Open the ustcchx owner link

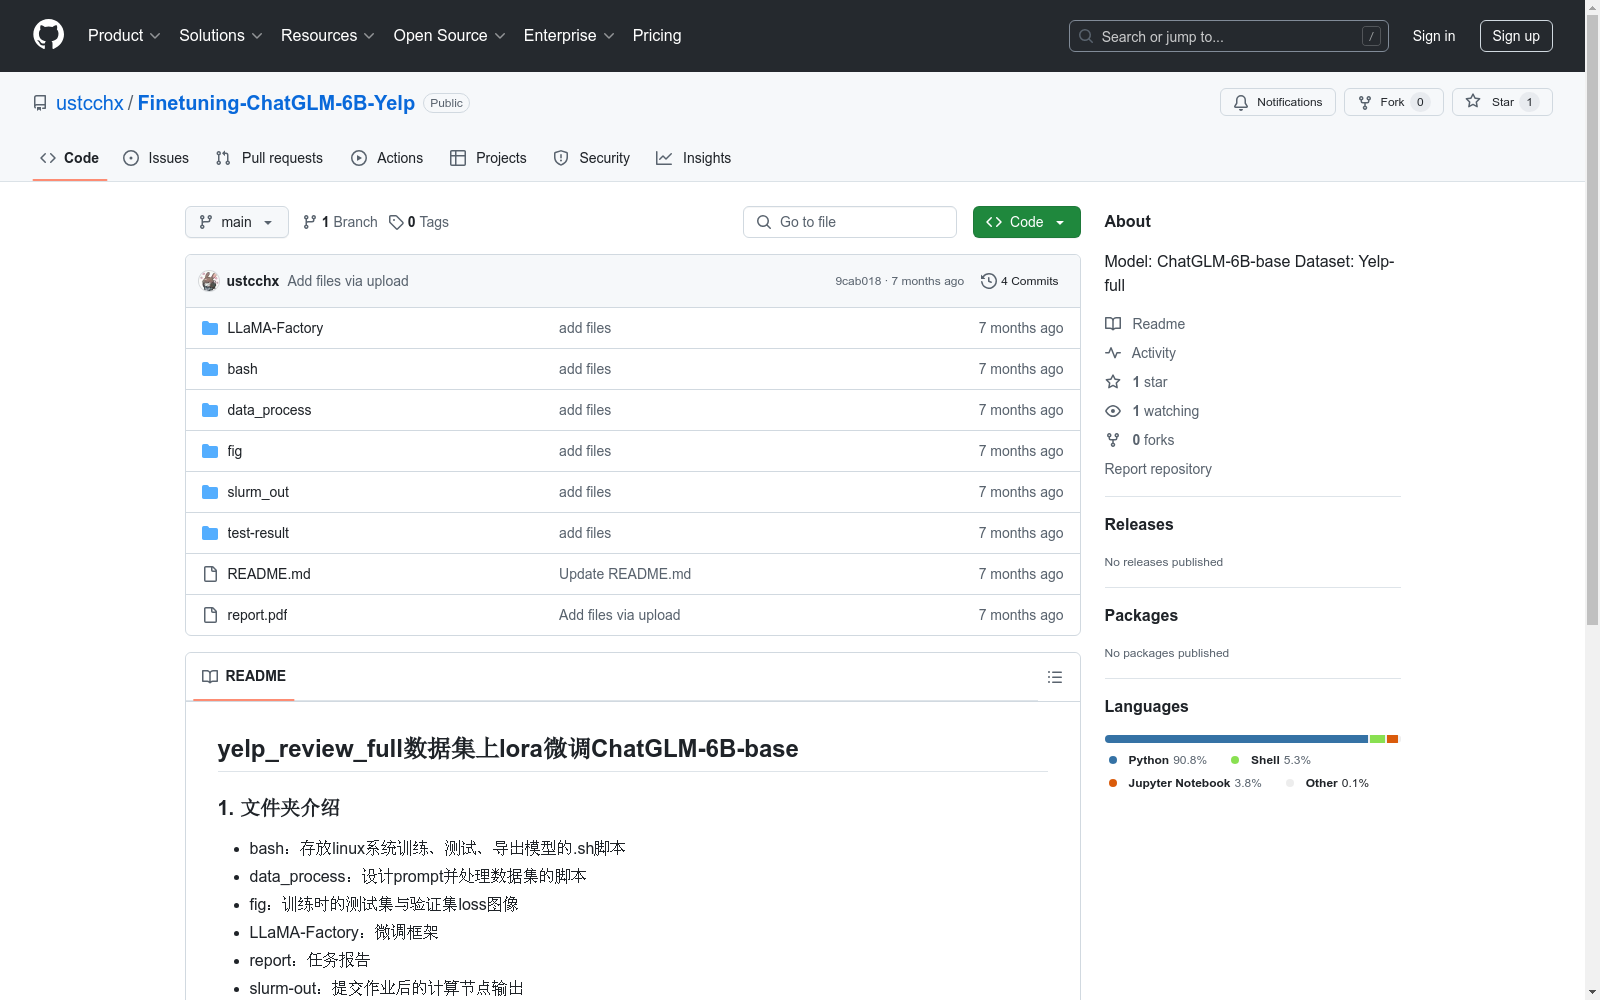pyautogui.click(x=90, y=103)
